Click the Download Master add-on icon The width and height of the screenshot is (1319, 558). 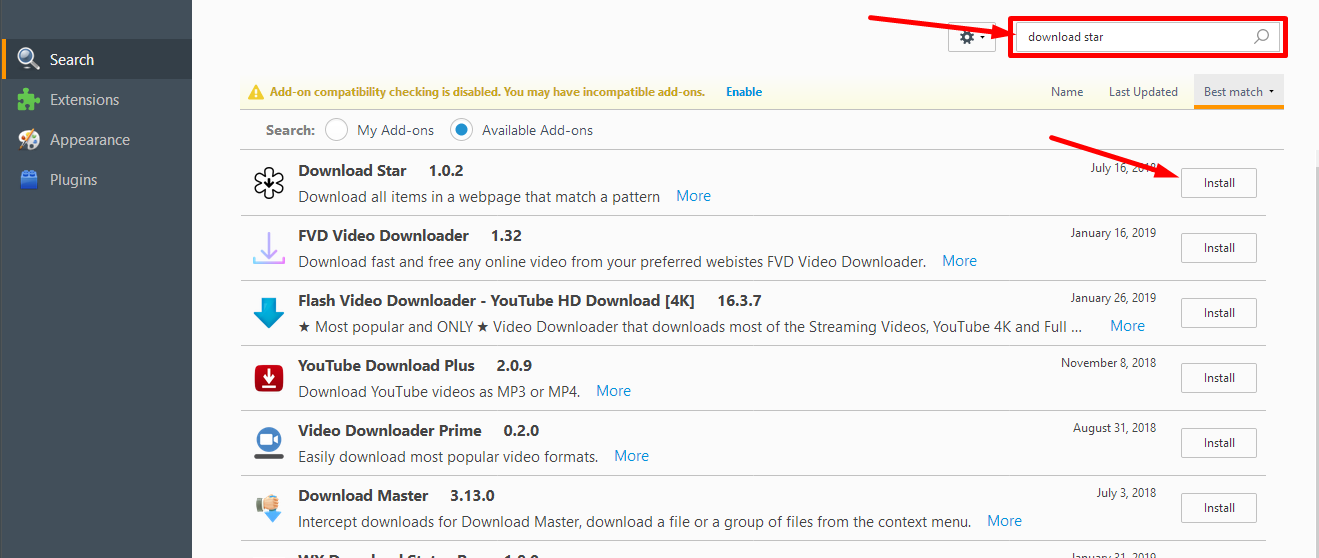click(x=269, y=508)
